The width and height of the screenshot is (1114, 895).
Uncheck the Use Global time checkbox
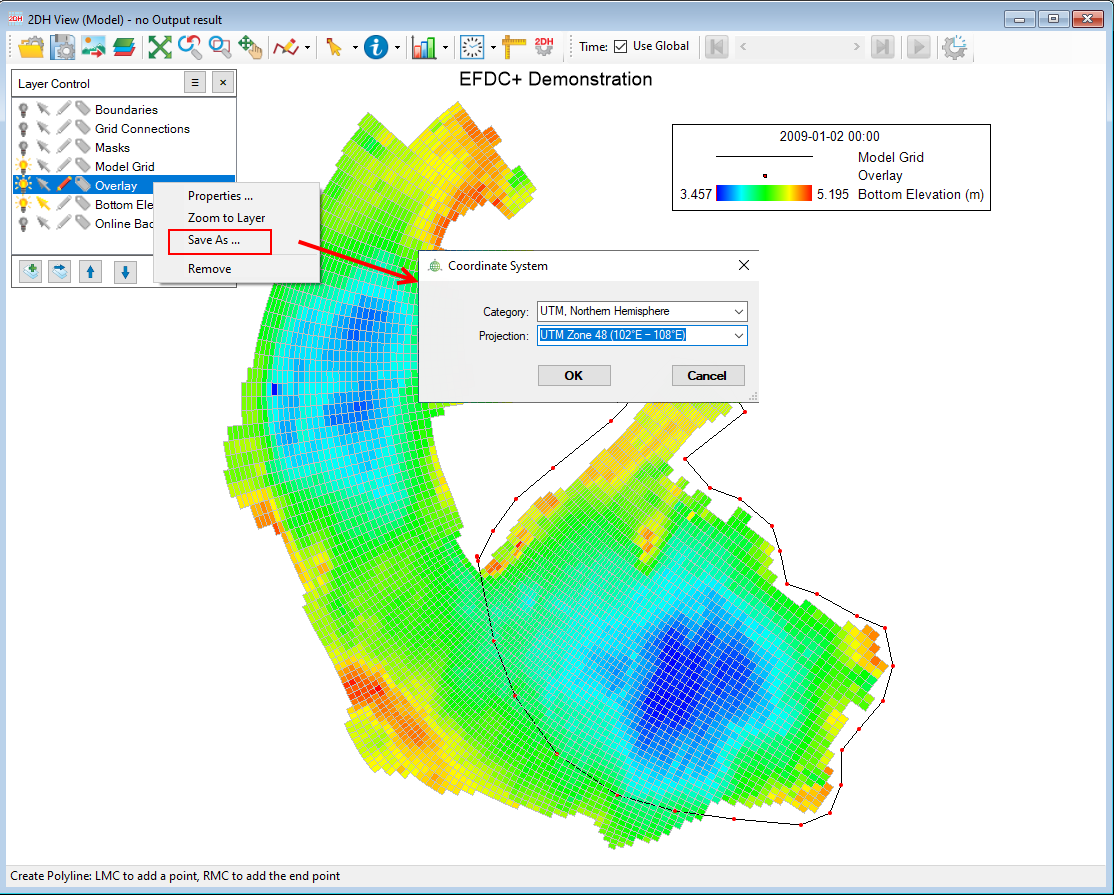(x=622, y=45)
